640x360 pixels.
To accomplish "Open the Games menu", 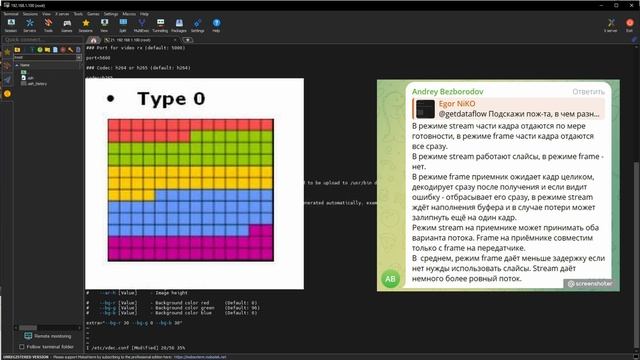I will coord(93,14).
